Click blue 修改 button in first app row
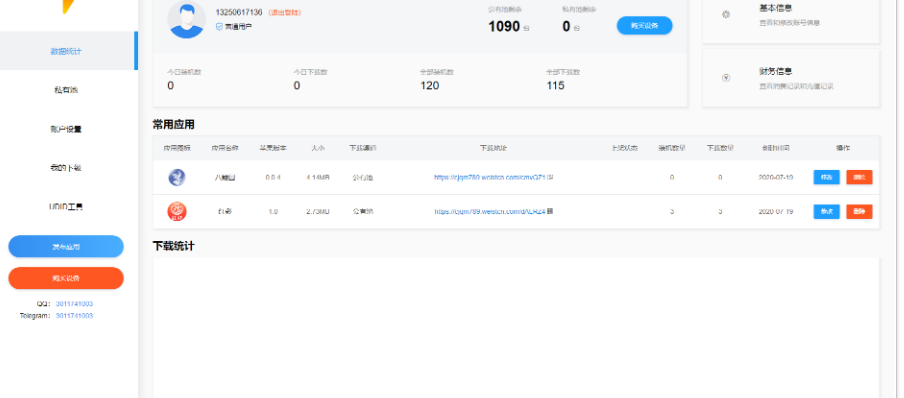The height and width of the screenshot is (398, 904). click(826, 177)
